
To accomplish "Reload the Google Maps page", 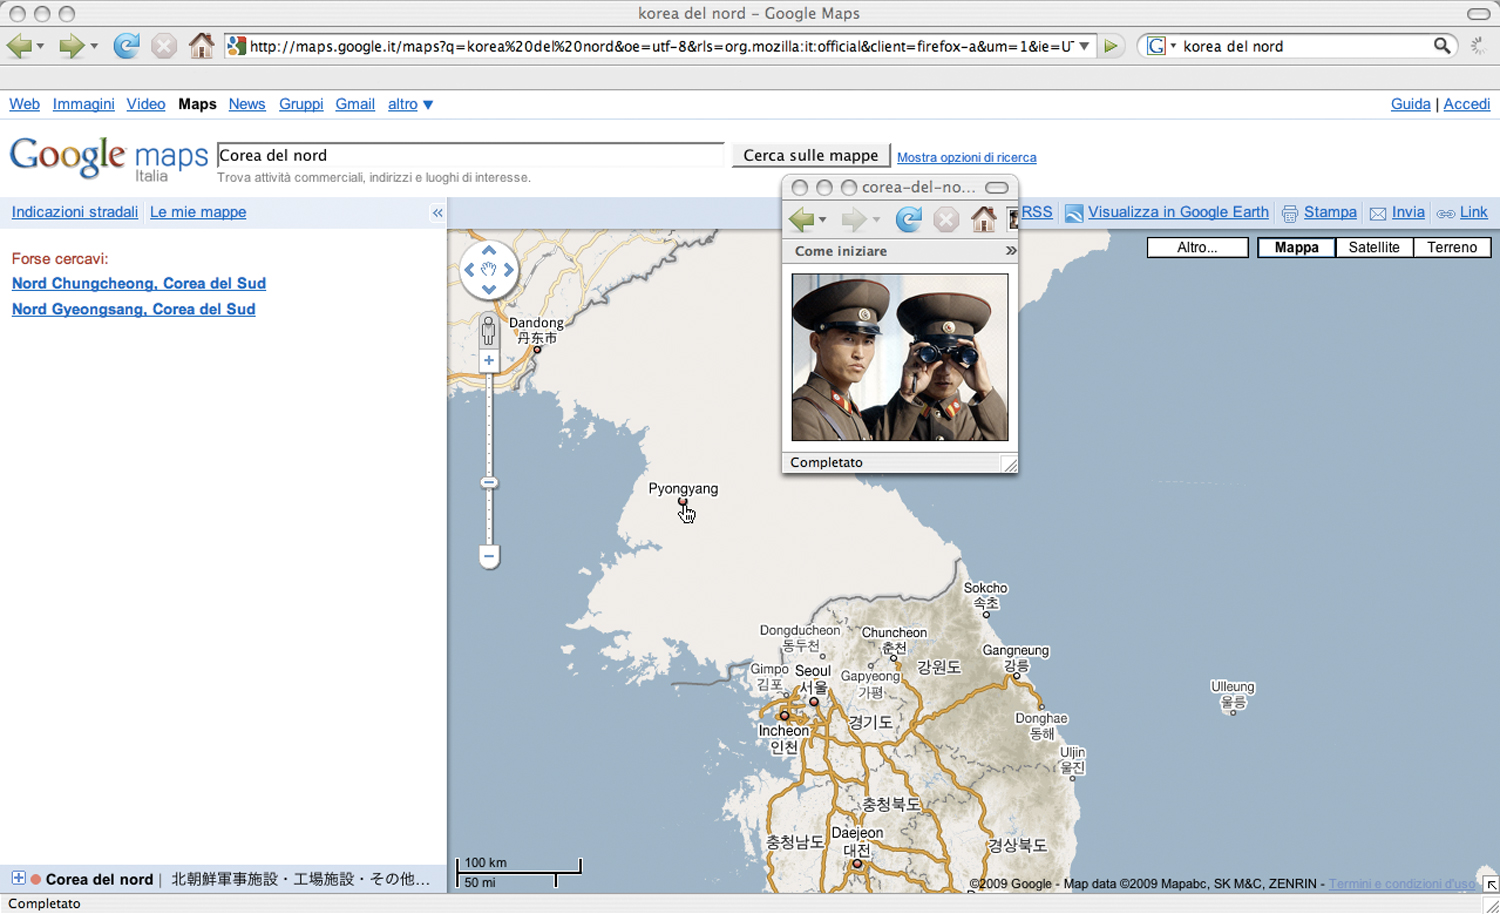I will (126, 46).
